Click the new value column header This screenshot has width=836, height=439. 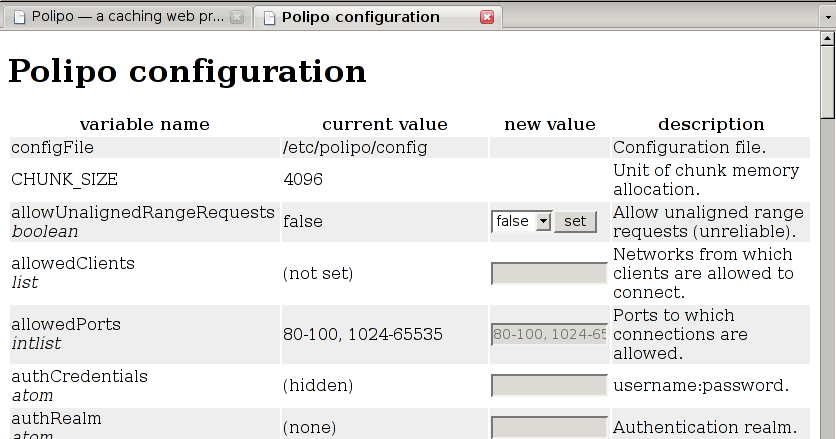[x=550, y=124]
